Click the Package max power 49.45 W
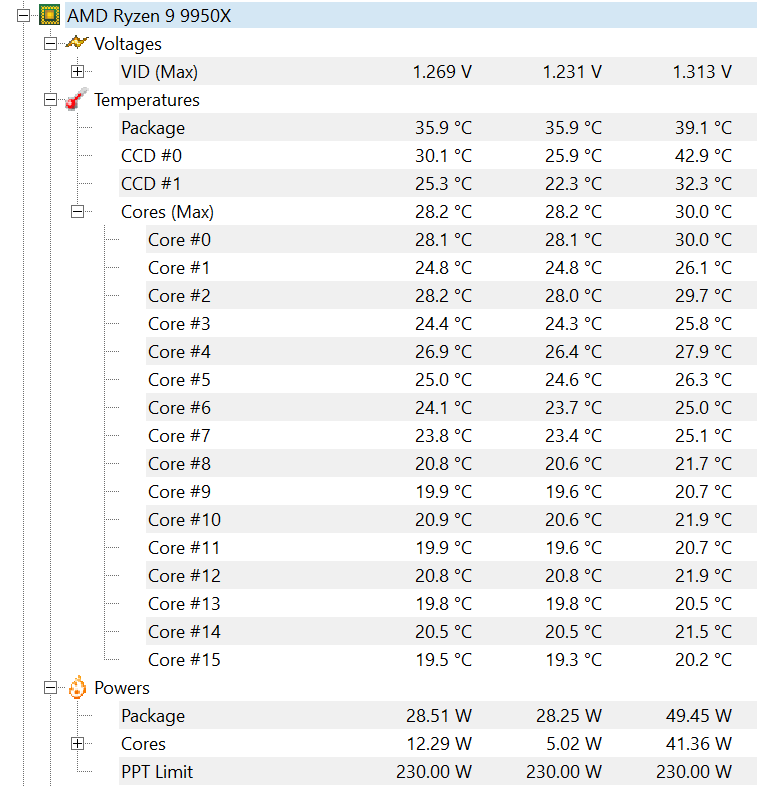 tap(699, 716)
